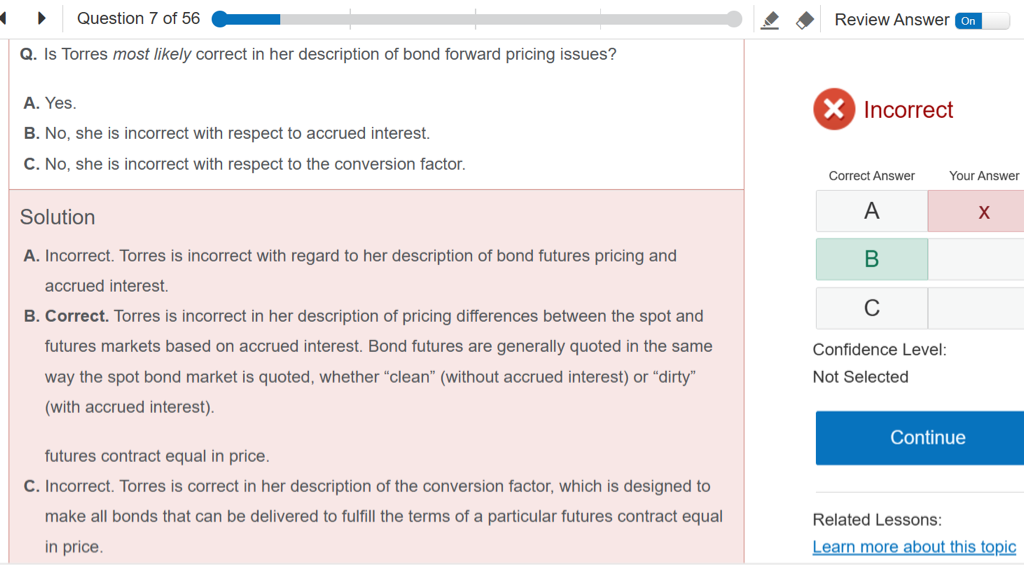This screenshot has height=565, width=1024.
Task: Select the eraser tool
Action: 805,20
